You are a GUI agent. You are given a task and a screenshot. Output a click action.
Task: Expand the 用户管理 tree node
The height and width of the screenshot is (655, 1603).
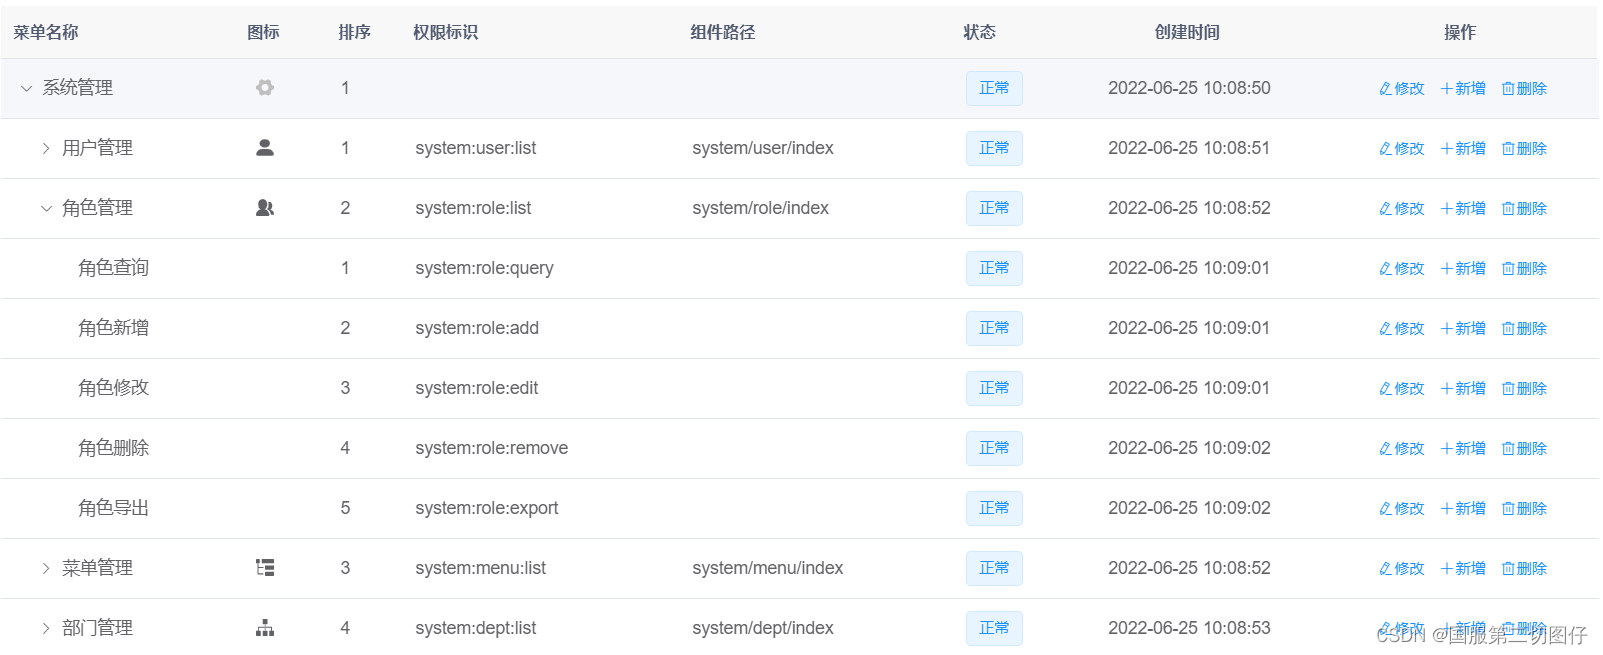pos(46,148)
